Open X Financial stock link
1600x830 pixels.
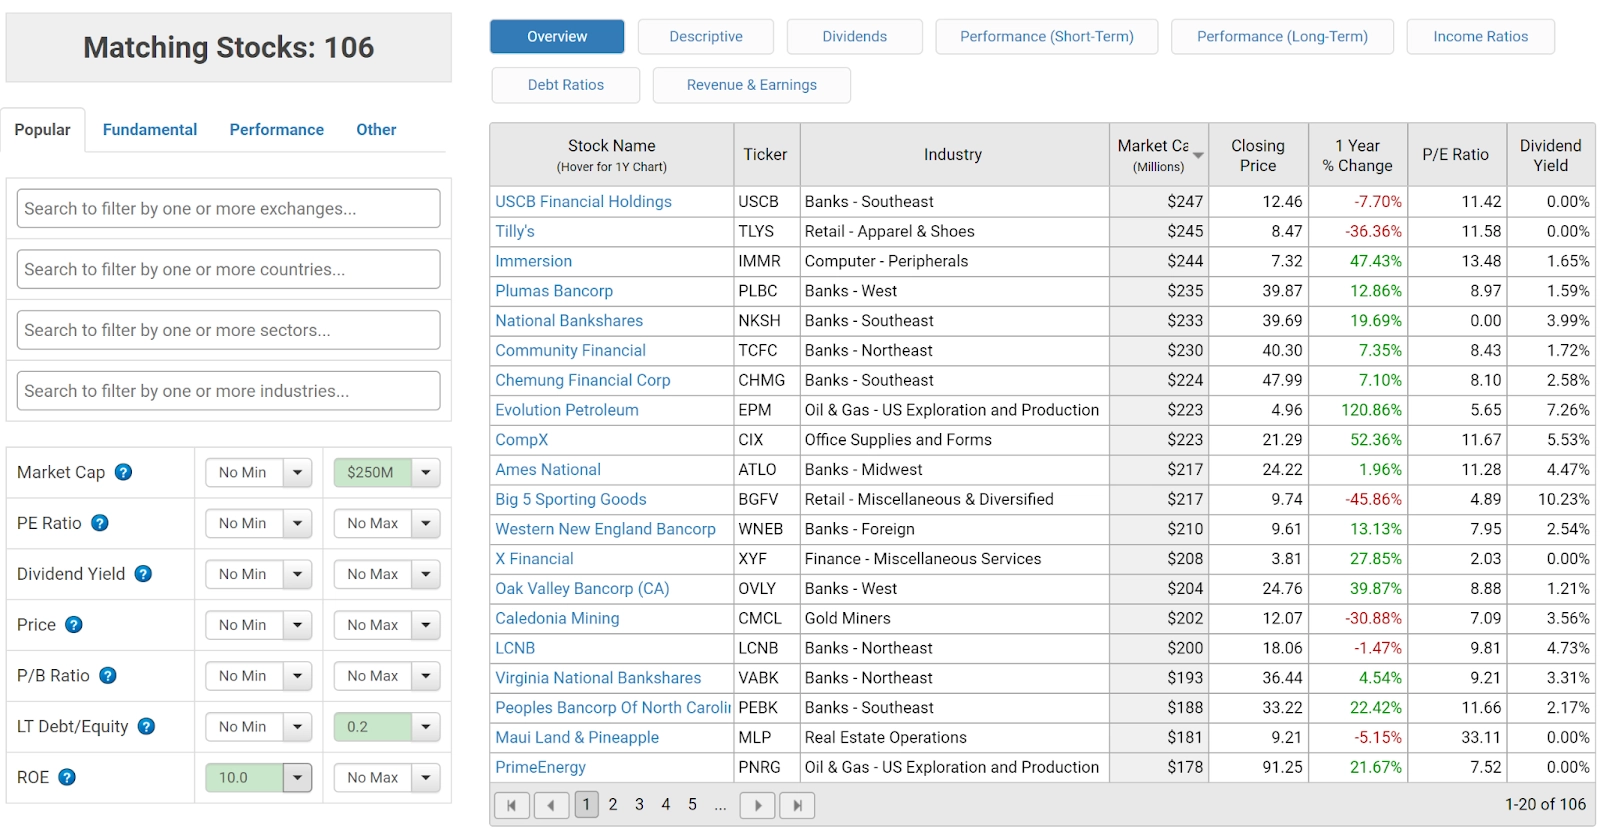coord(534,559)
